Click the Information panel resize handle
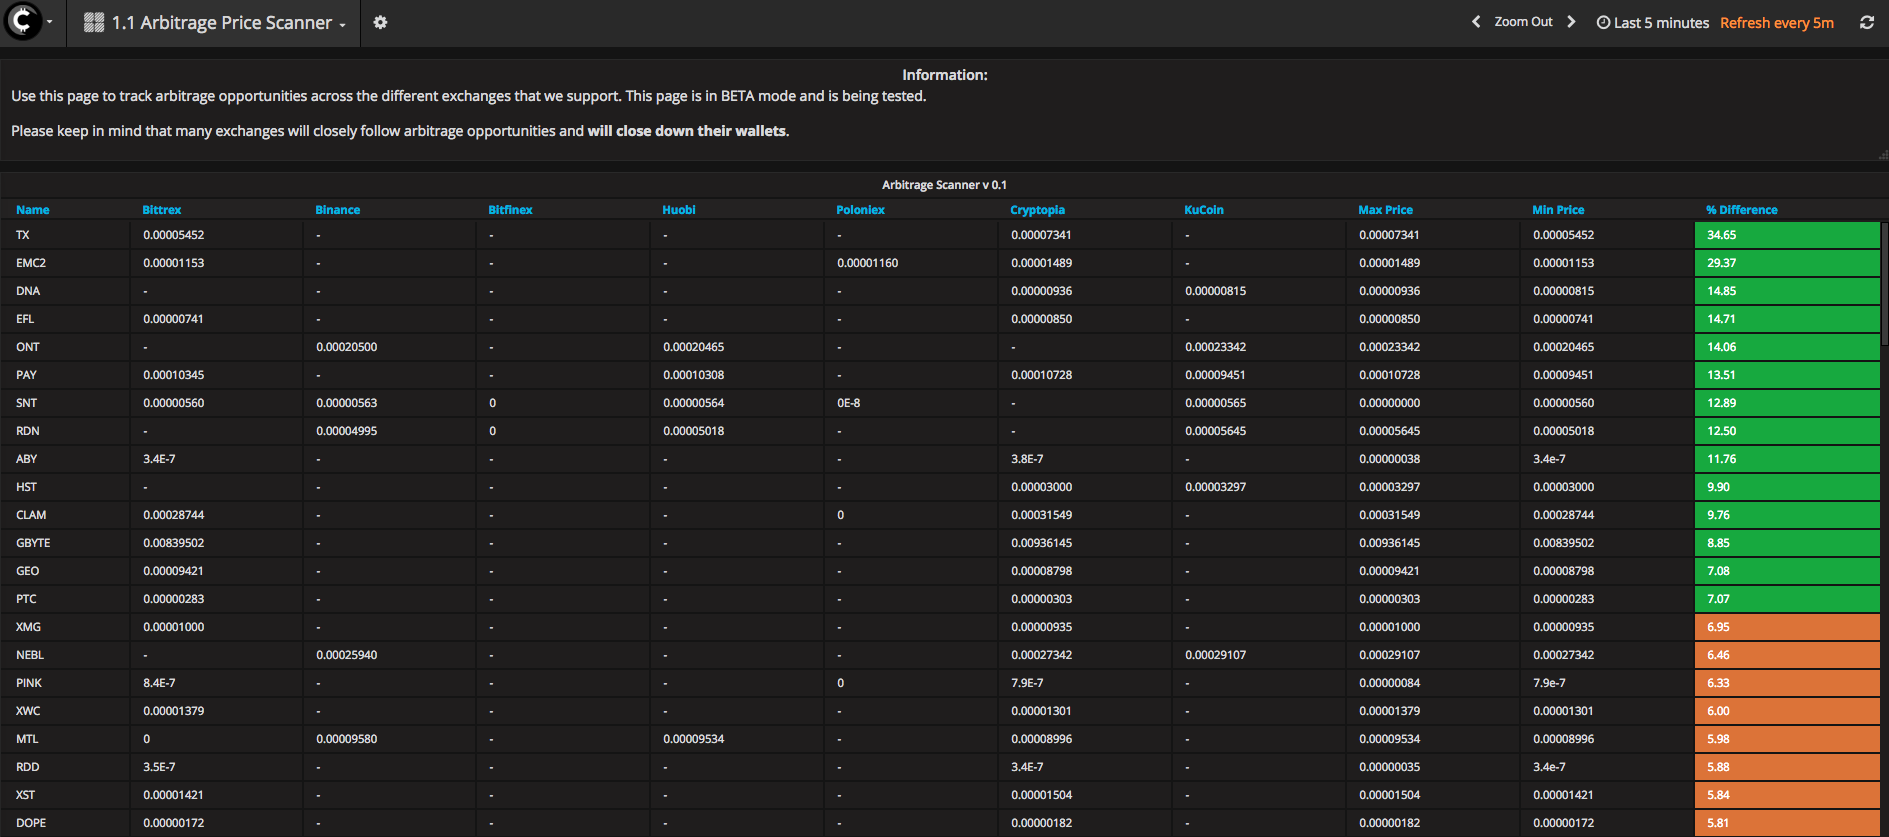 [1883, 155]
